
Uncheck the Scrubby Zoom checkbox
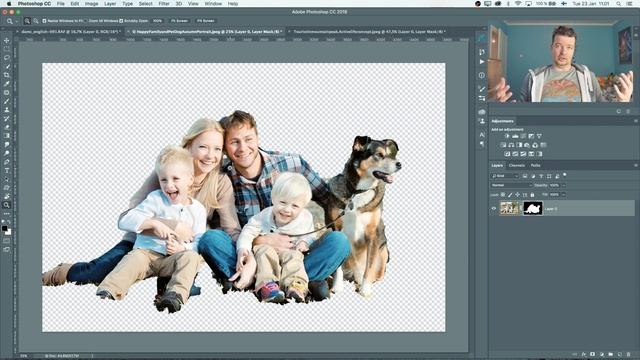tap(121, 21)
